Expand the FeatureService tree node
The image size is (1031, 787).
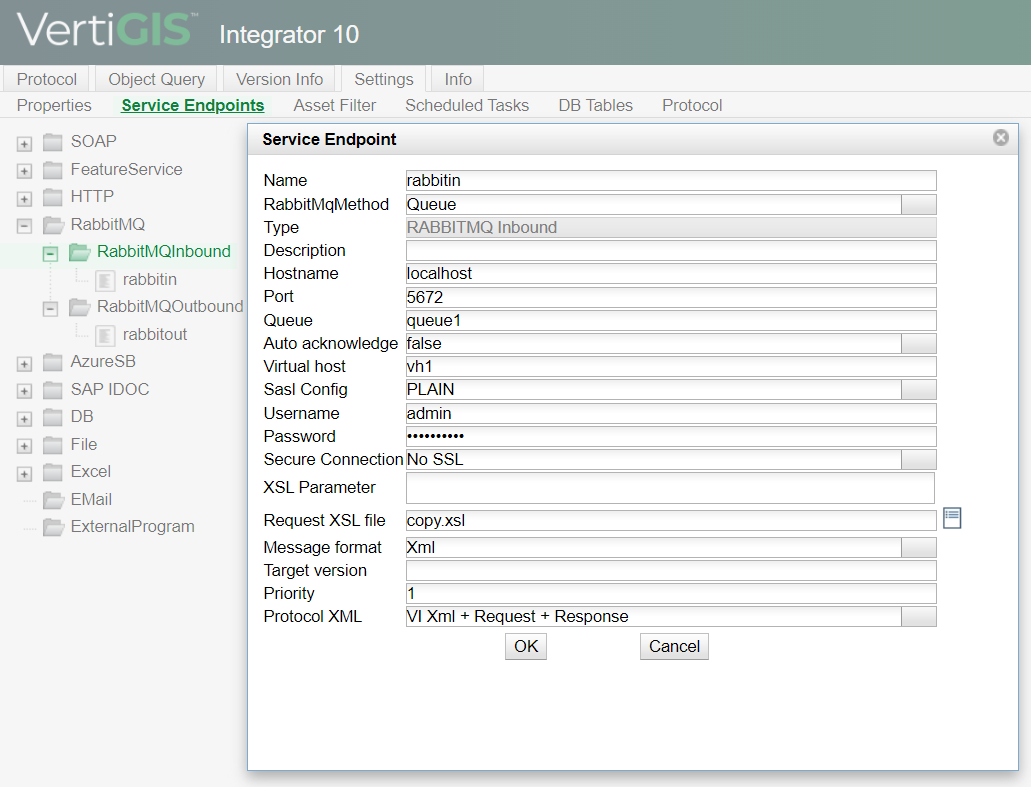point(24,171)
